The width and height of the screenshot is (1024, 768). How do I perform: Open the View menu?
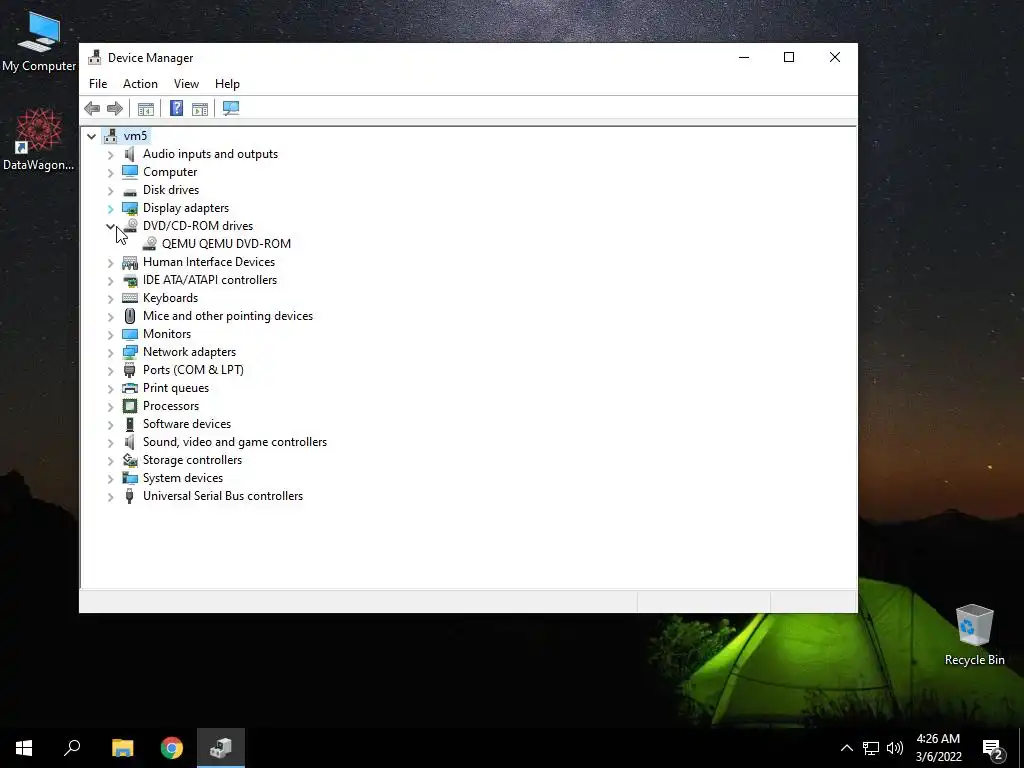(x=186, y=84)
